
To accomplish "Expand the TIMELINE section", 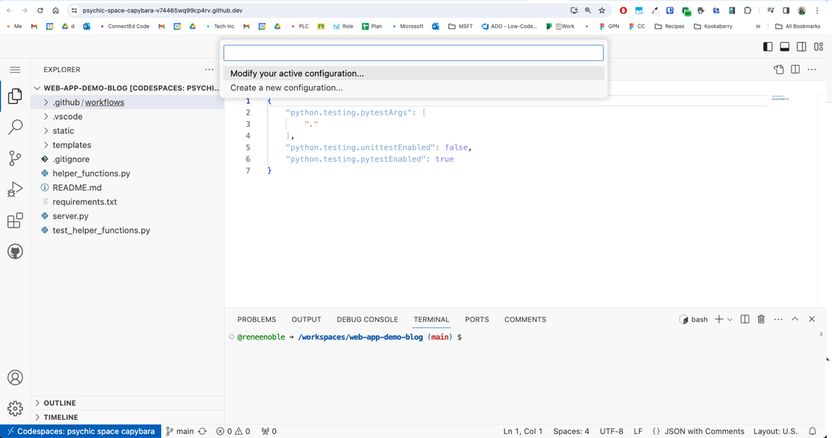I will (127, 417).
